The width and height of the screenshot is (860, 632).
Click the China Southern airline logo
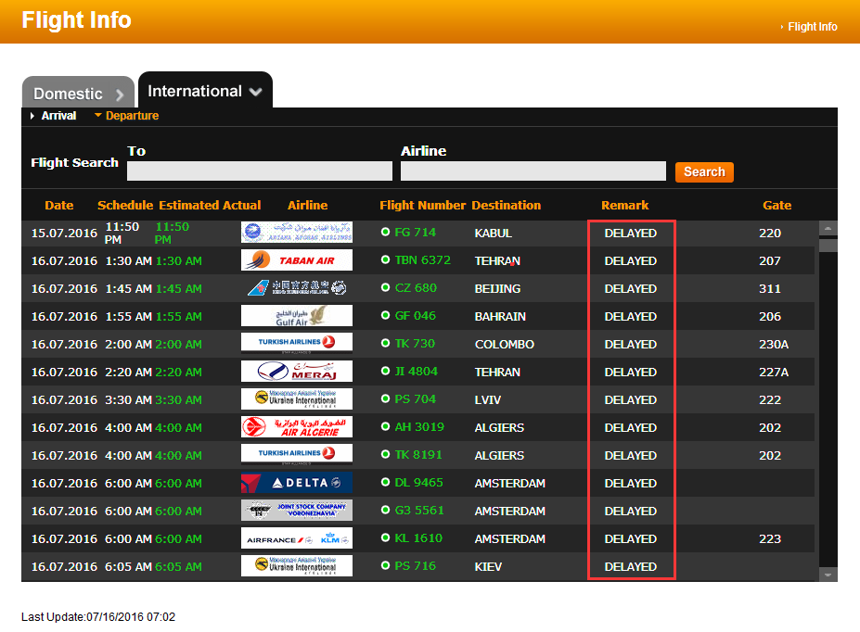coord(297,289)
